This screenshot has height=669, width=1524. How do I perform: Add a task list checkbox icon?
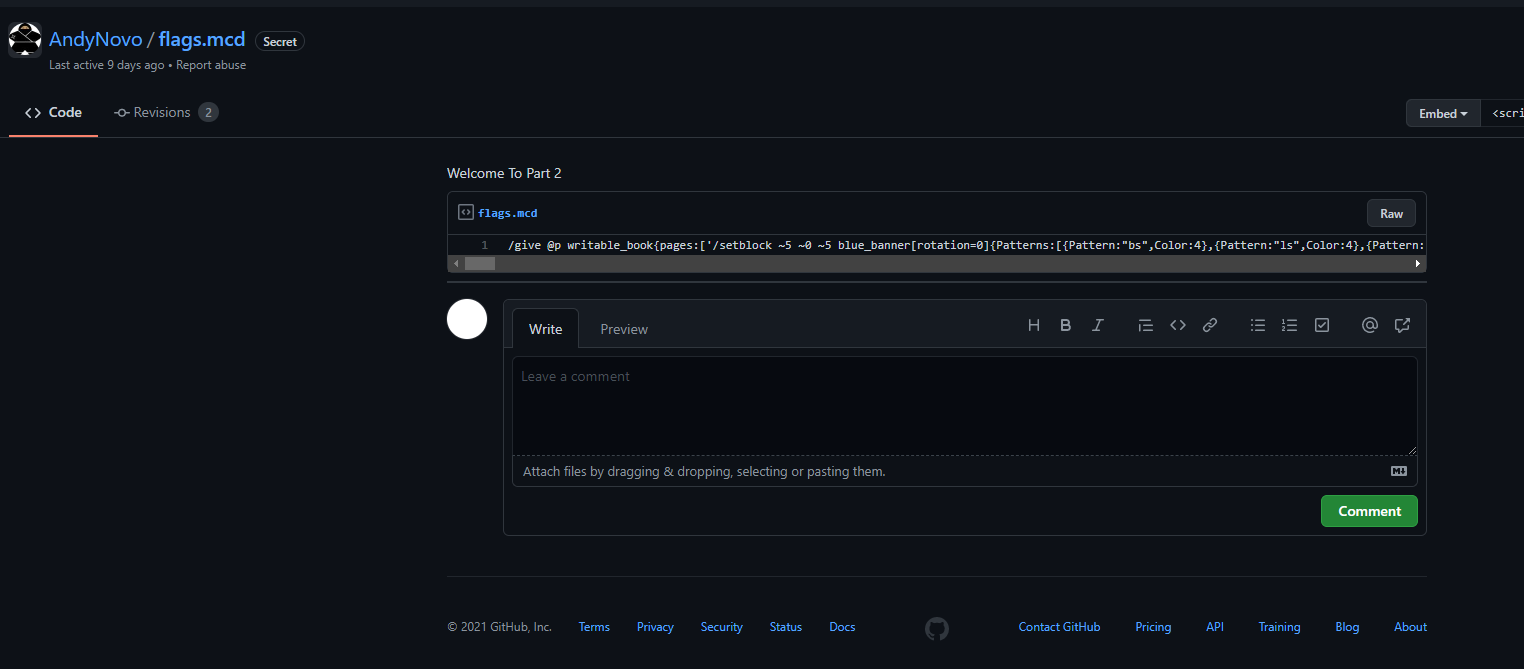[x=1322, y=325]
